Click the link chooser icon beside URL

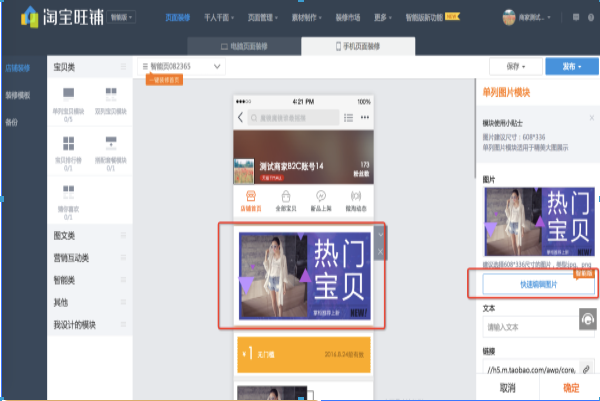[586, 369]
